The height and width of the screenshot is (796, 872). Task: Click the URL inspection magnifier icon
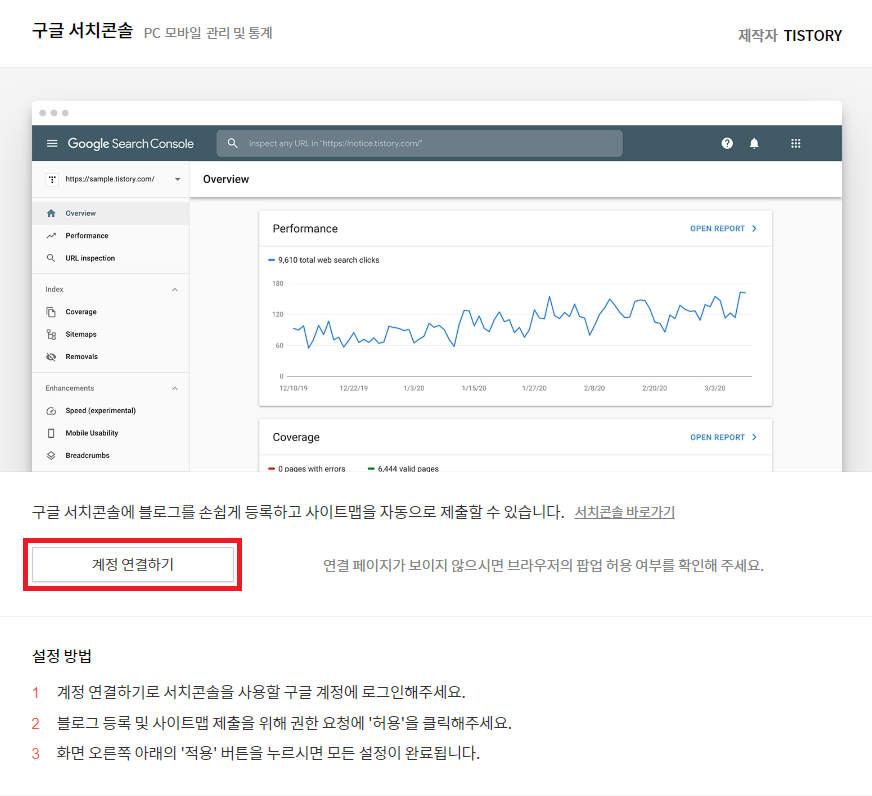[x=51, y=258]
